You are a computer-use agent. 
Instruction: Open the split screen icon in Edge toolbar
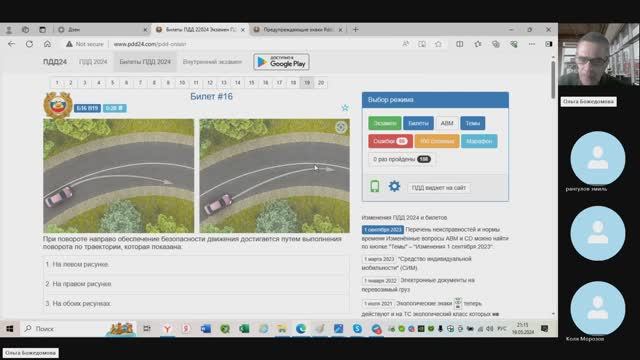point(460,44)
